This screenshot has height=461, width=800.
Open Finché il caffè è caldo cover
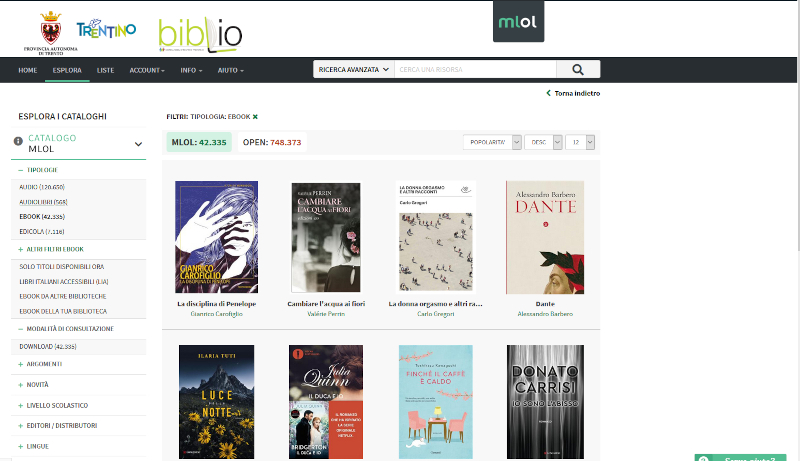coord(436,402)
